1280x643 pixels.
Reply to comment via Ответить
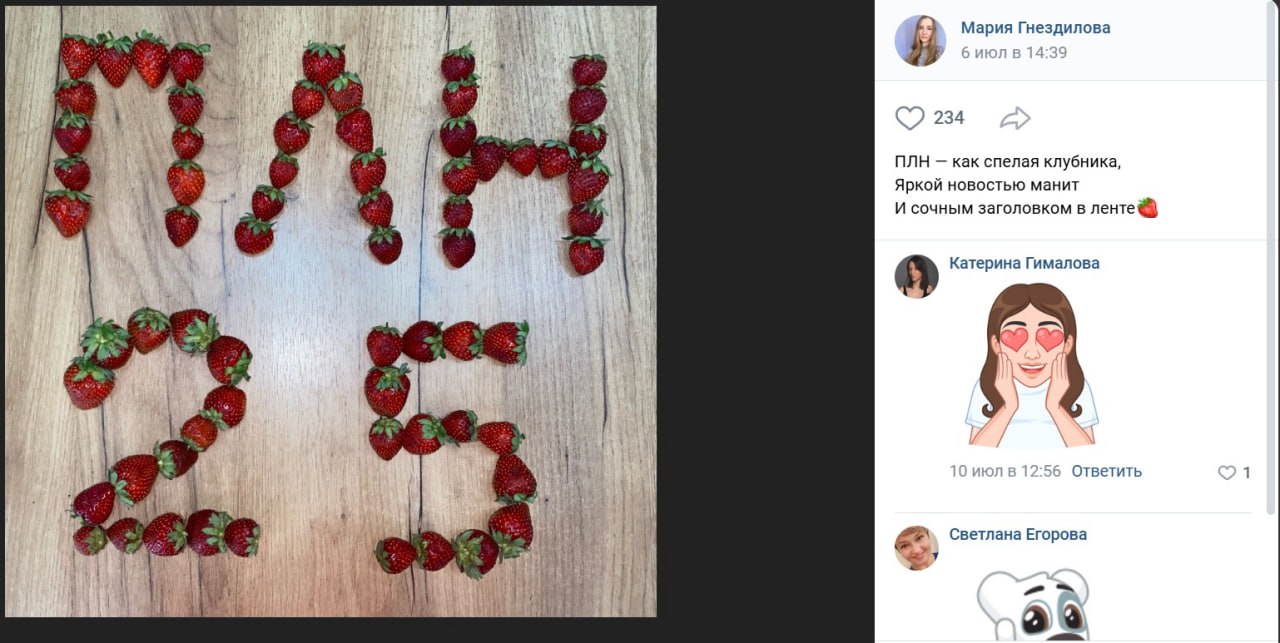tap(1106, 471)
